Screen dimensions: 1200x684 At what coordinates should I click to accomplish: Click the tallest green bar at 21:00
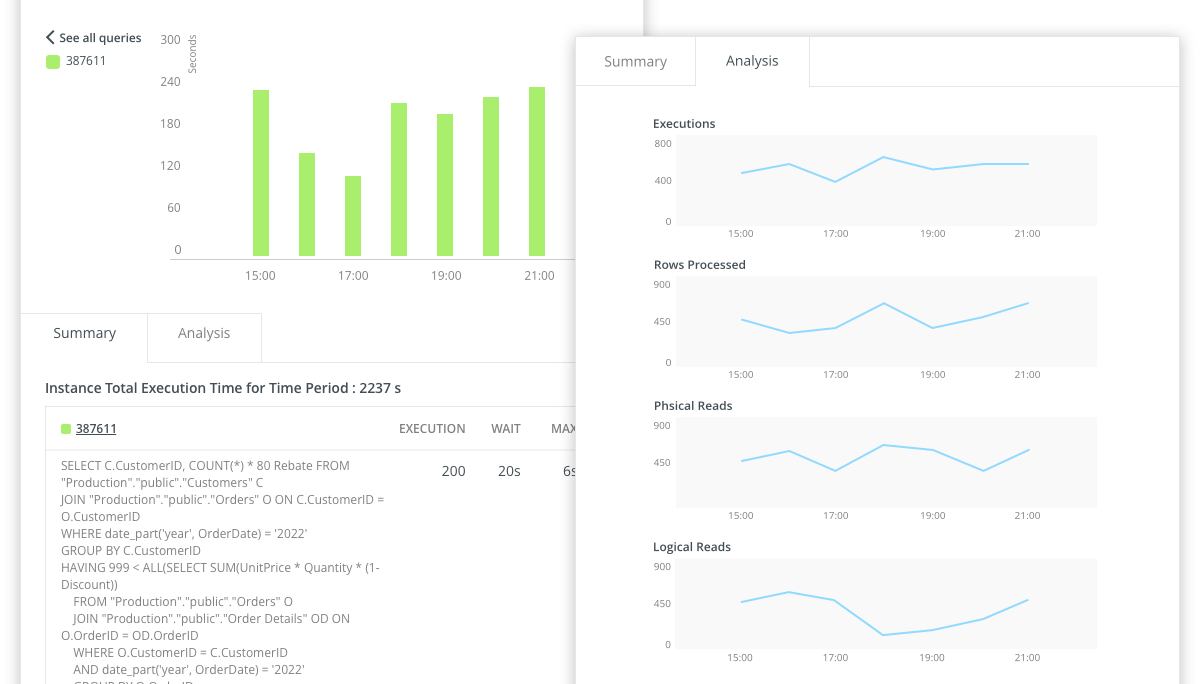(x=538, y=170)
